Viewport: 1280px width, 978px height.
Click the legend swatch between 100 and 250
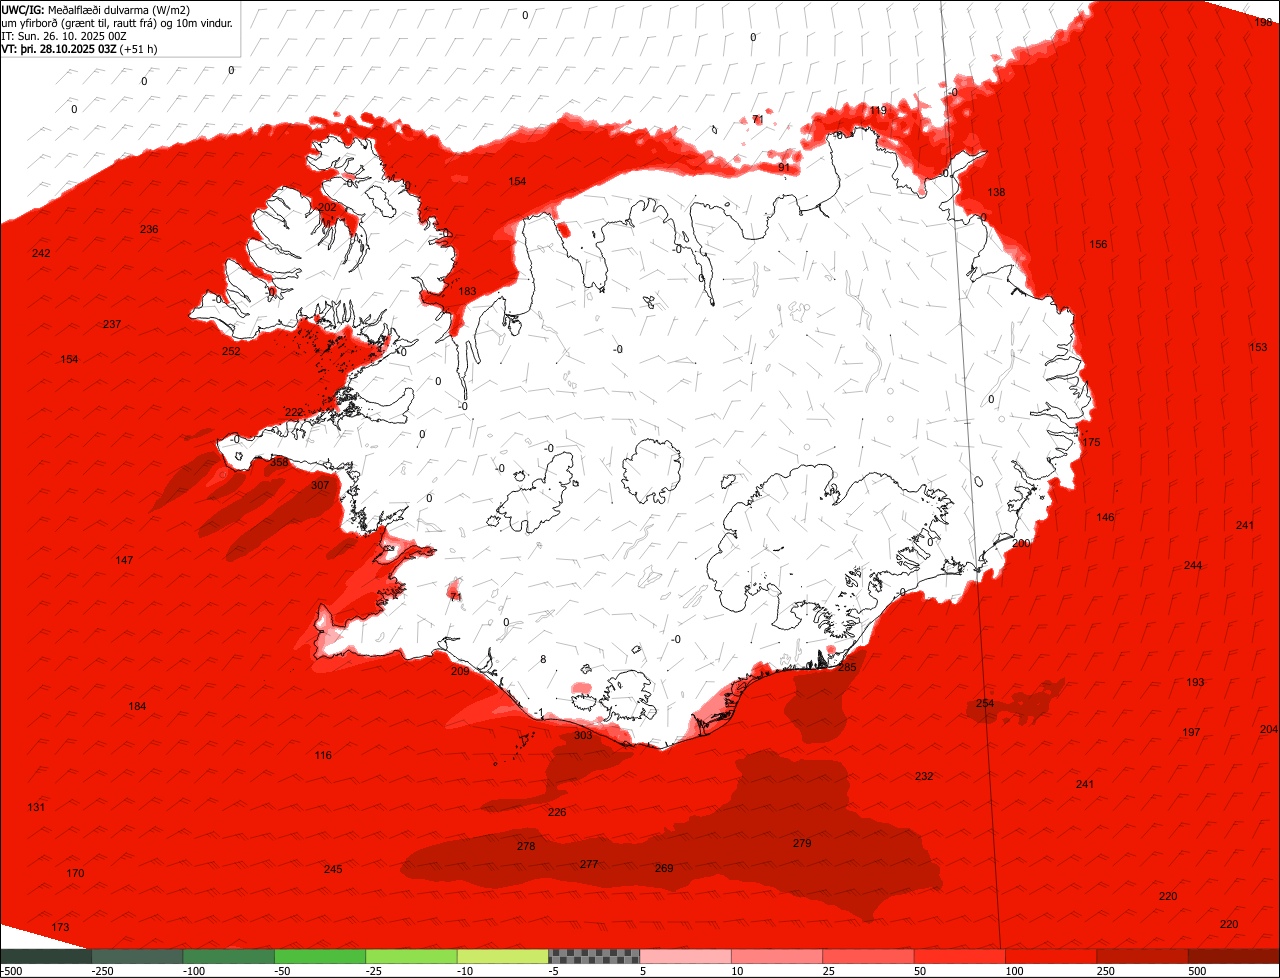(1051, 956)
